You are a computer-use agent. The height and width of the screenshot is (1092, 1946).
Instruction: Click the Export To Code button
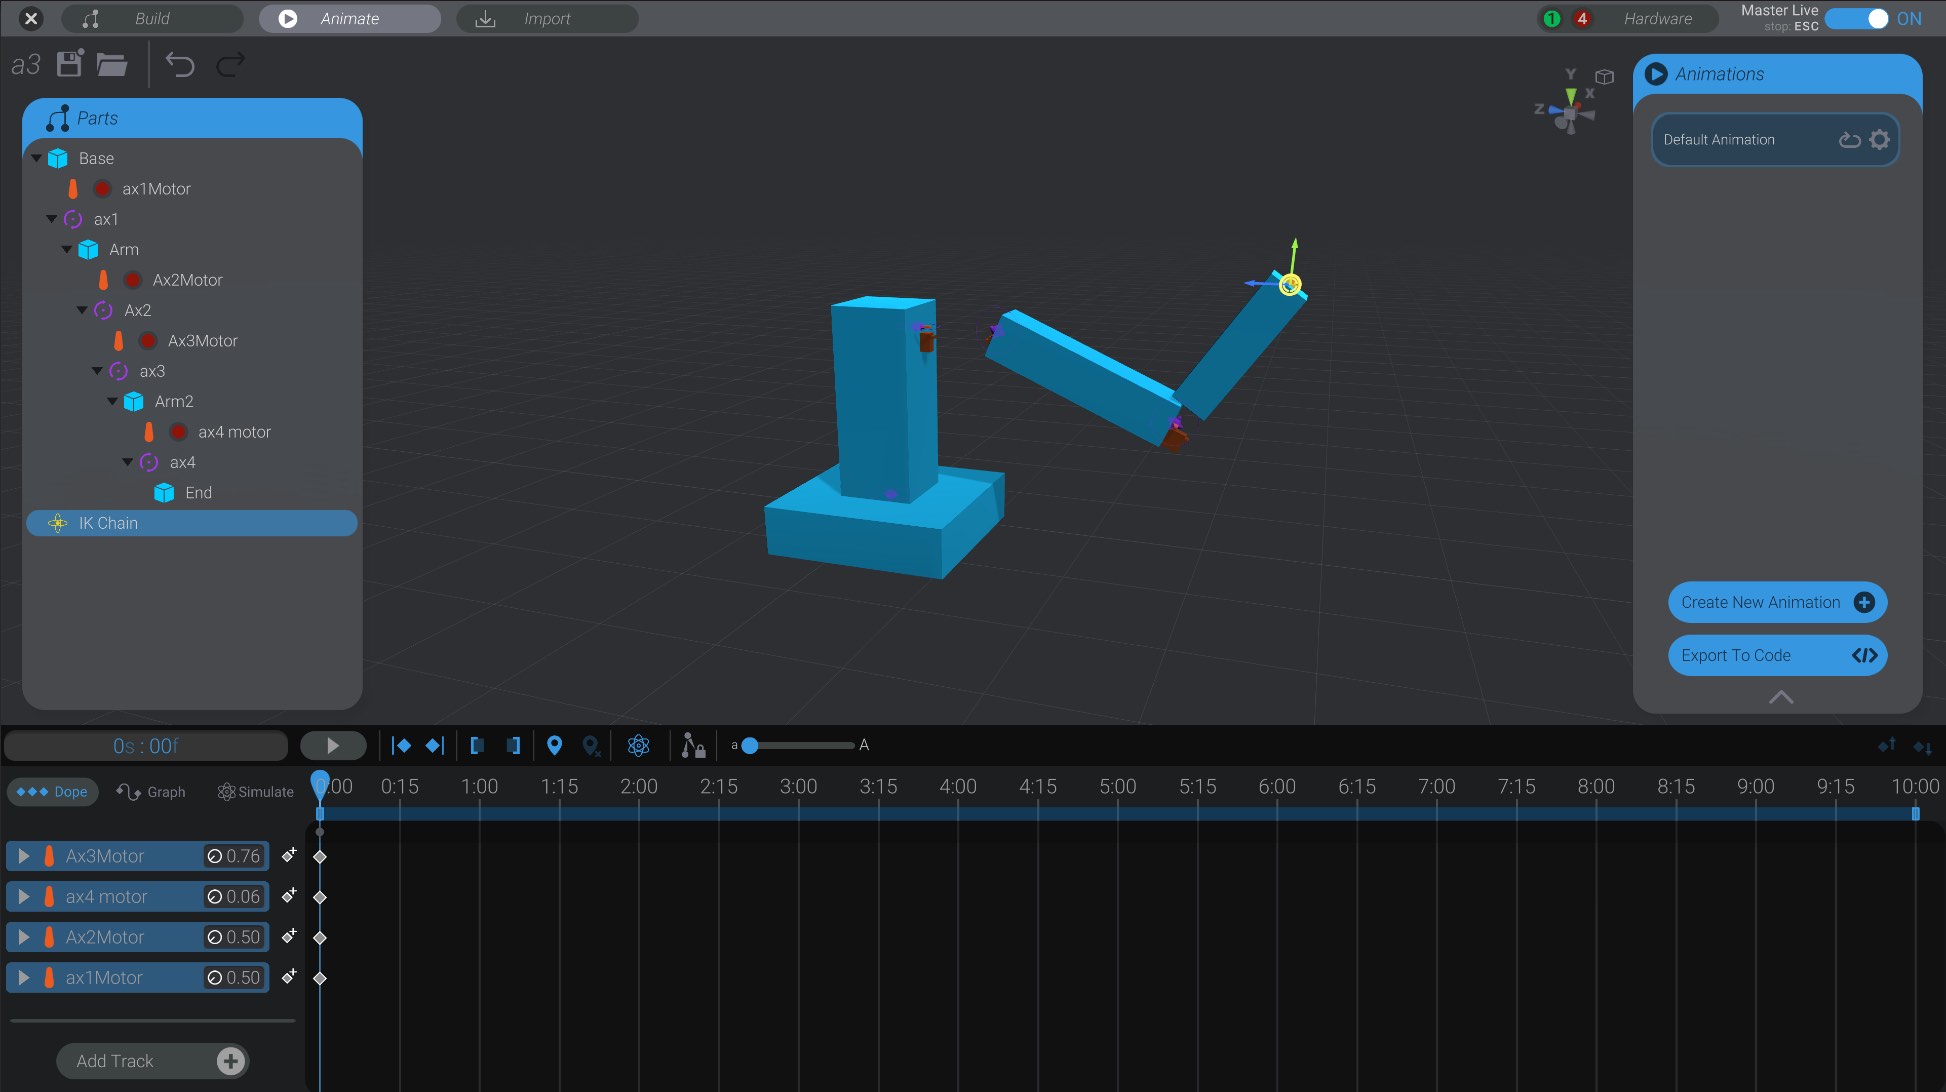[x=1777, y=655]
